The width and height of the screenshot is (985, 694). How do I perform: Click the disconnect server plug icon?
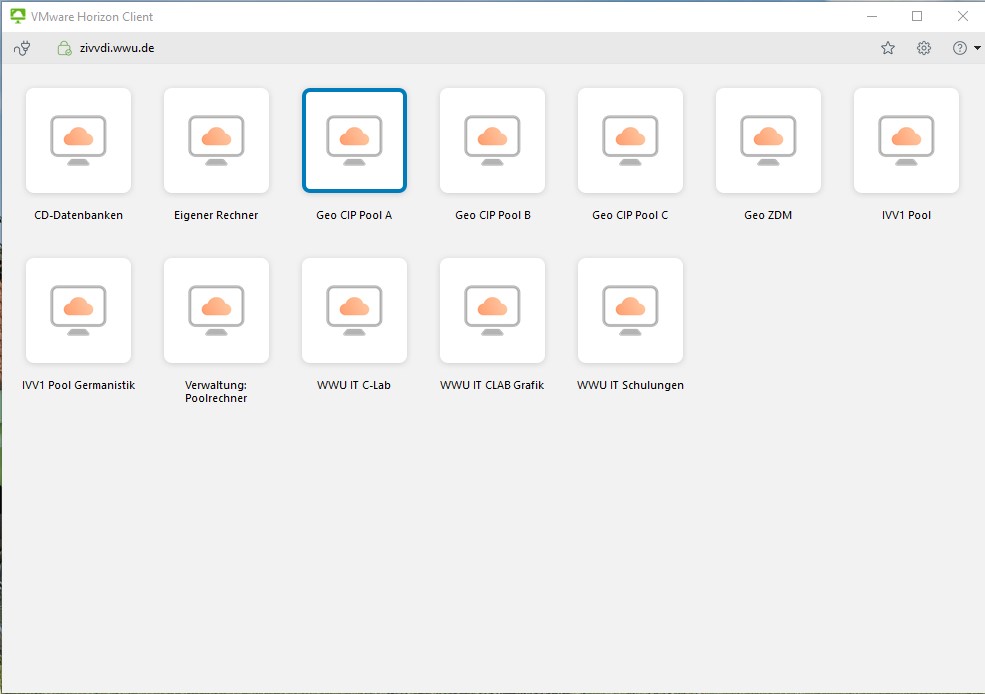pos(22,48)
